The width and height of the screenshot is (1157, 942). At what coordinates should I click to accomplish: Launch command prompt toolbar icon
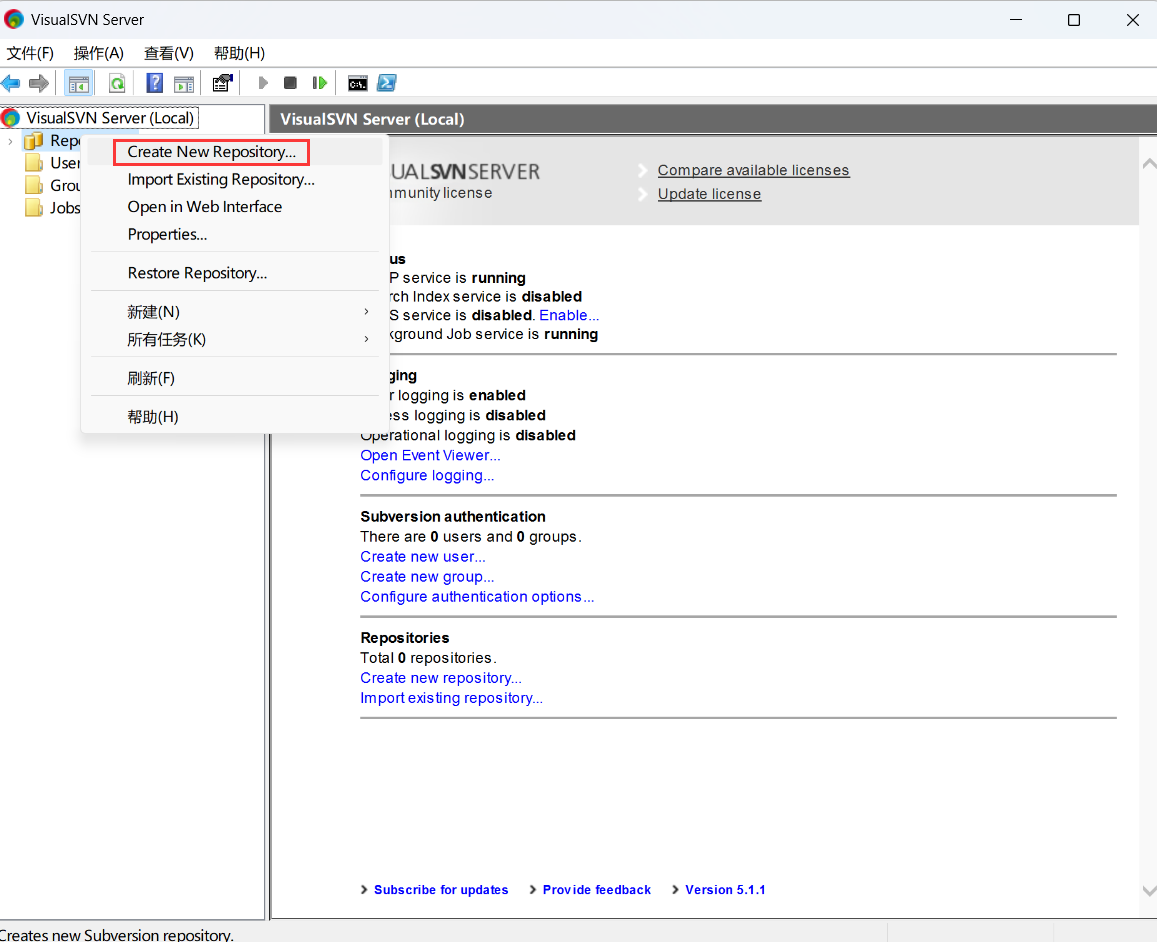click(x=358, y=83)
